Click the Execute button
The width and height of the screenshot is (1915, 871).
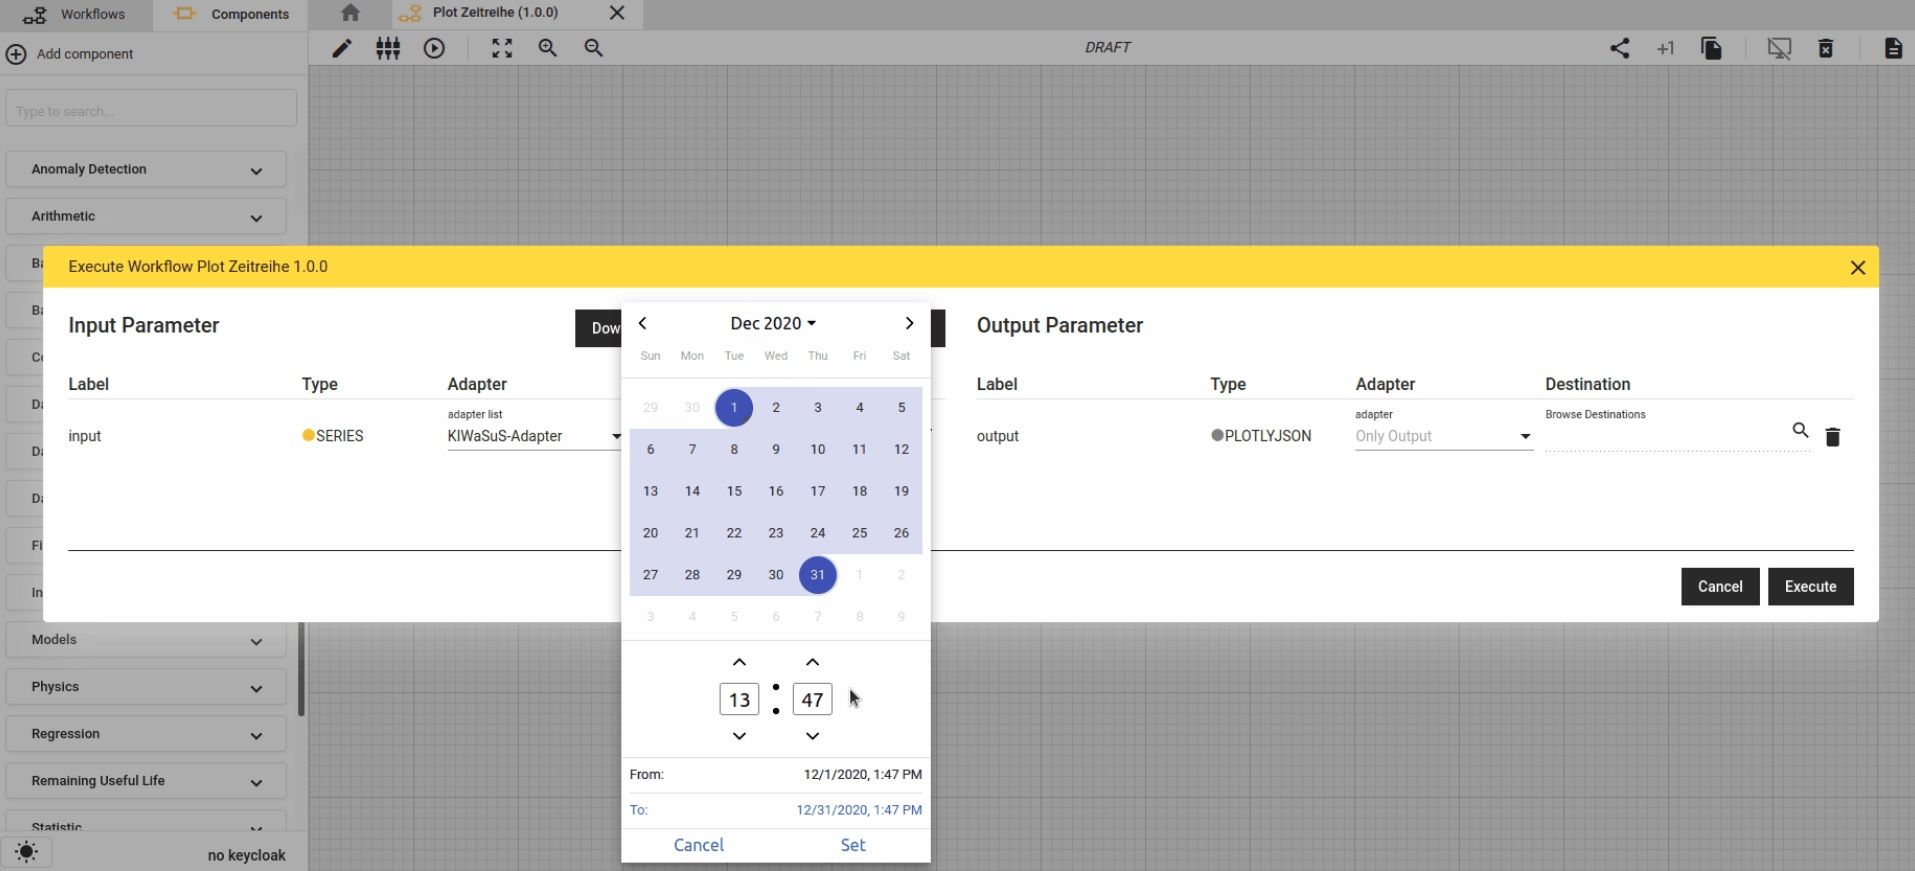click(x=1811, y=587)
